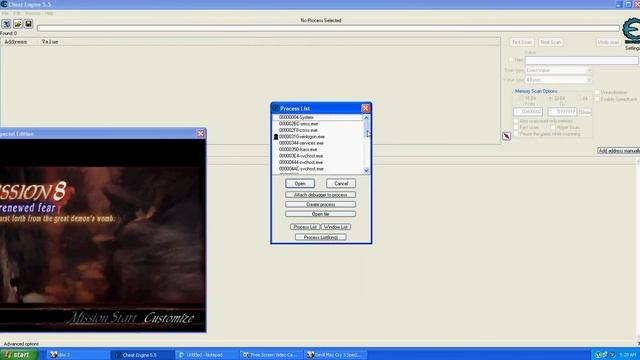This screenshot has height=360, width=640.
Task: Toggle the Hex checkbox
Action: coord(511,60)
